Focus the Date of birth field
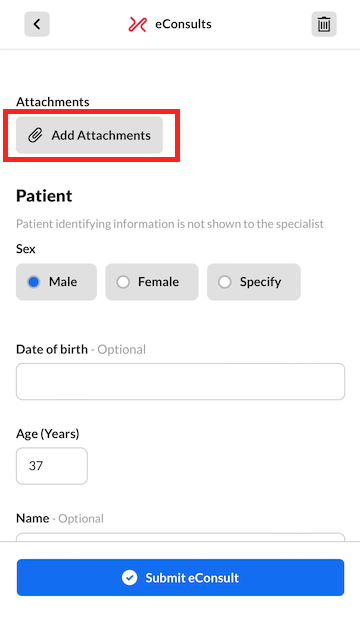Screen dimensions: 360x622 pyautogui.click(x=180, y=382)
